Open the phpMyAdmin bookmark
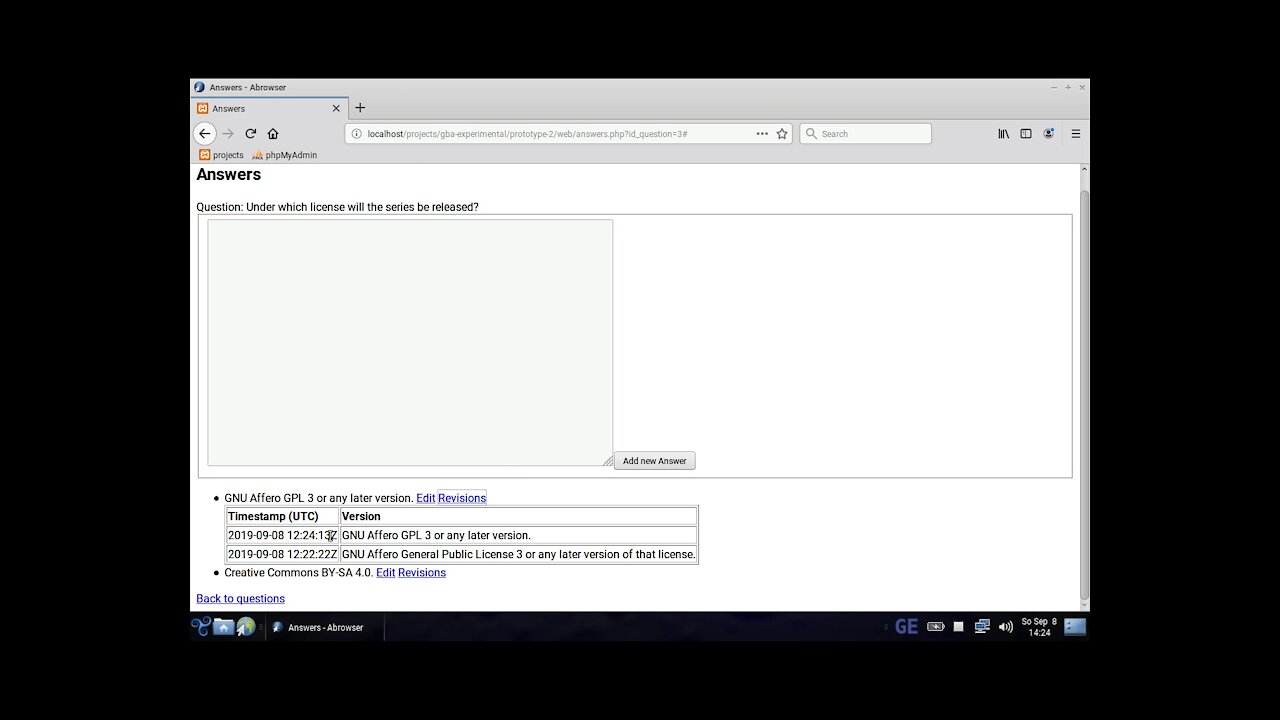 [285, 155]
